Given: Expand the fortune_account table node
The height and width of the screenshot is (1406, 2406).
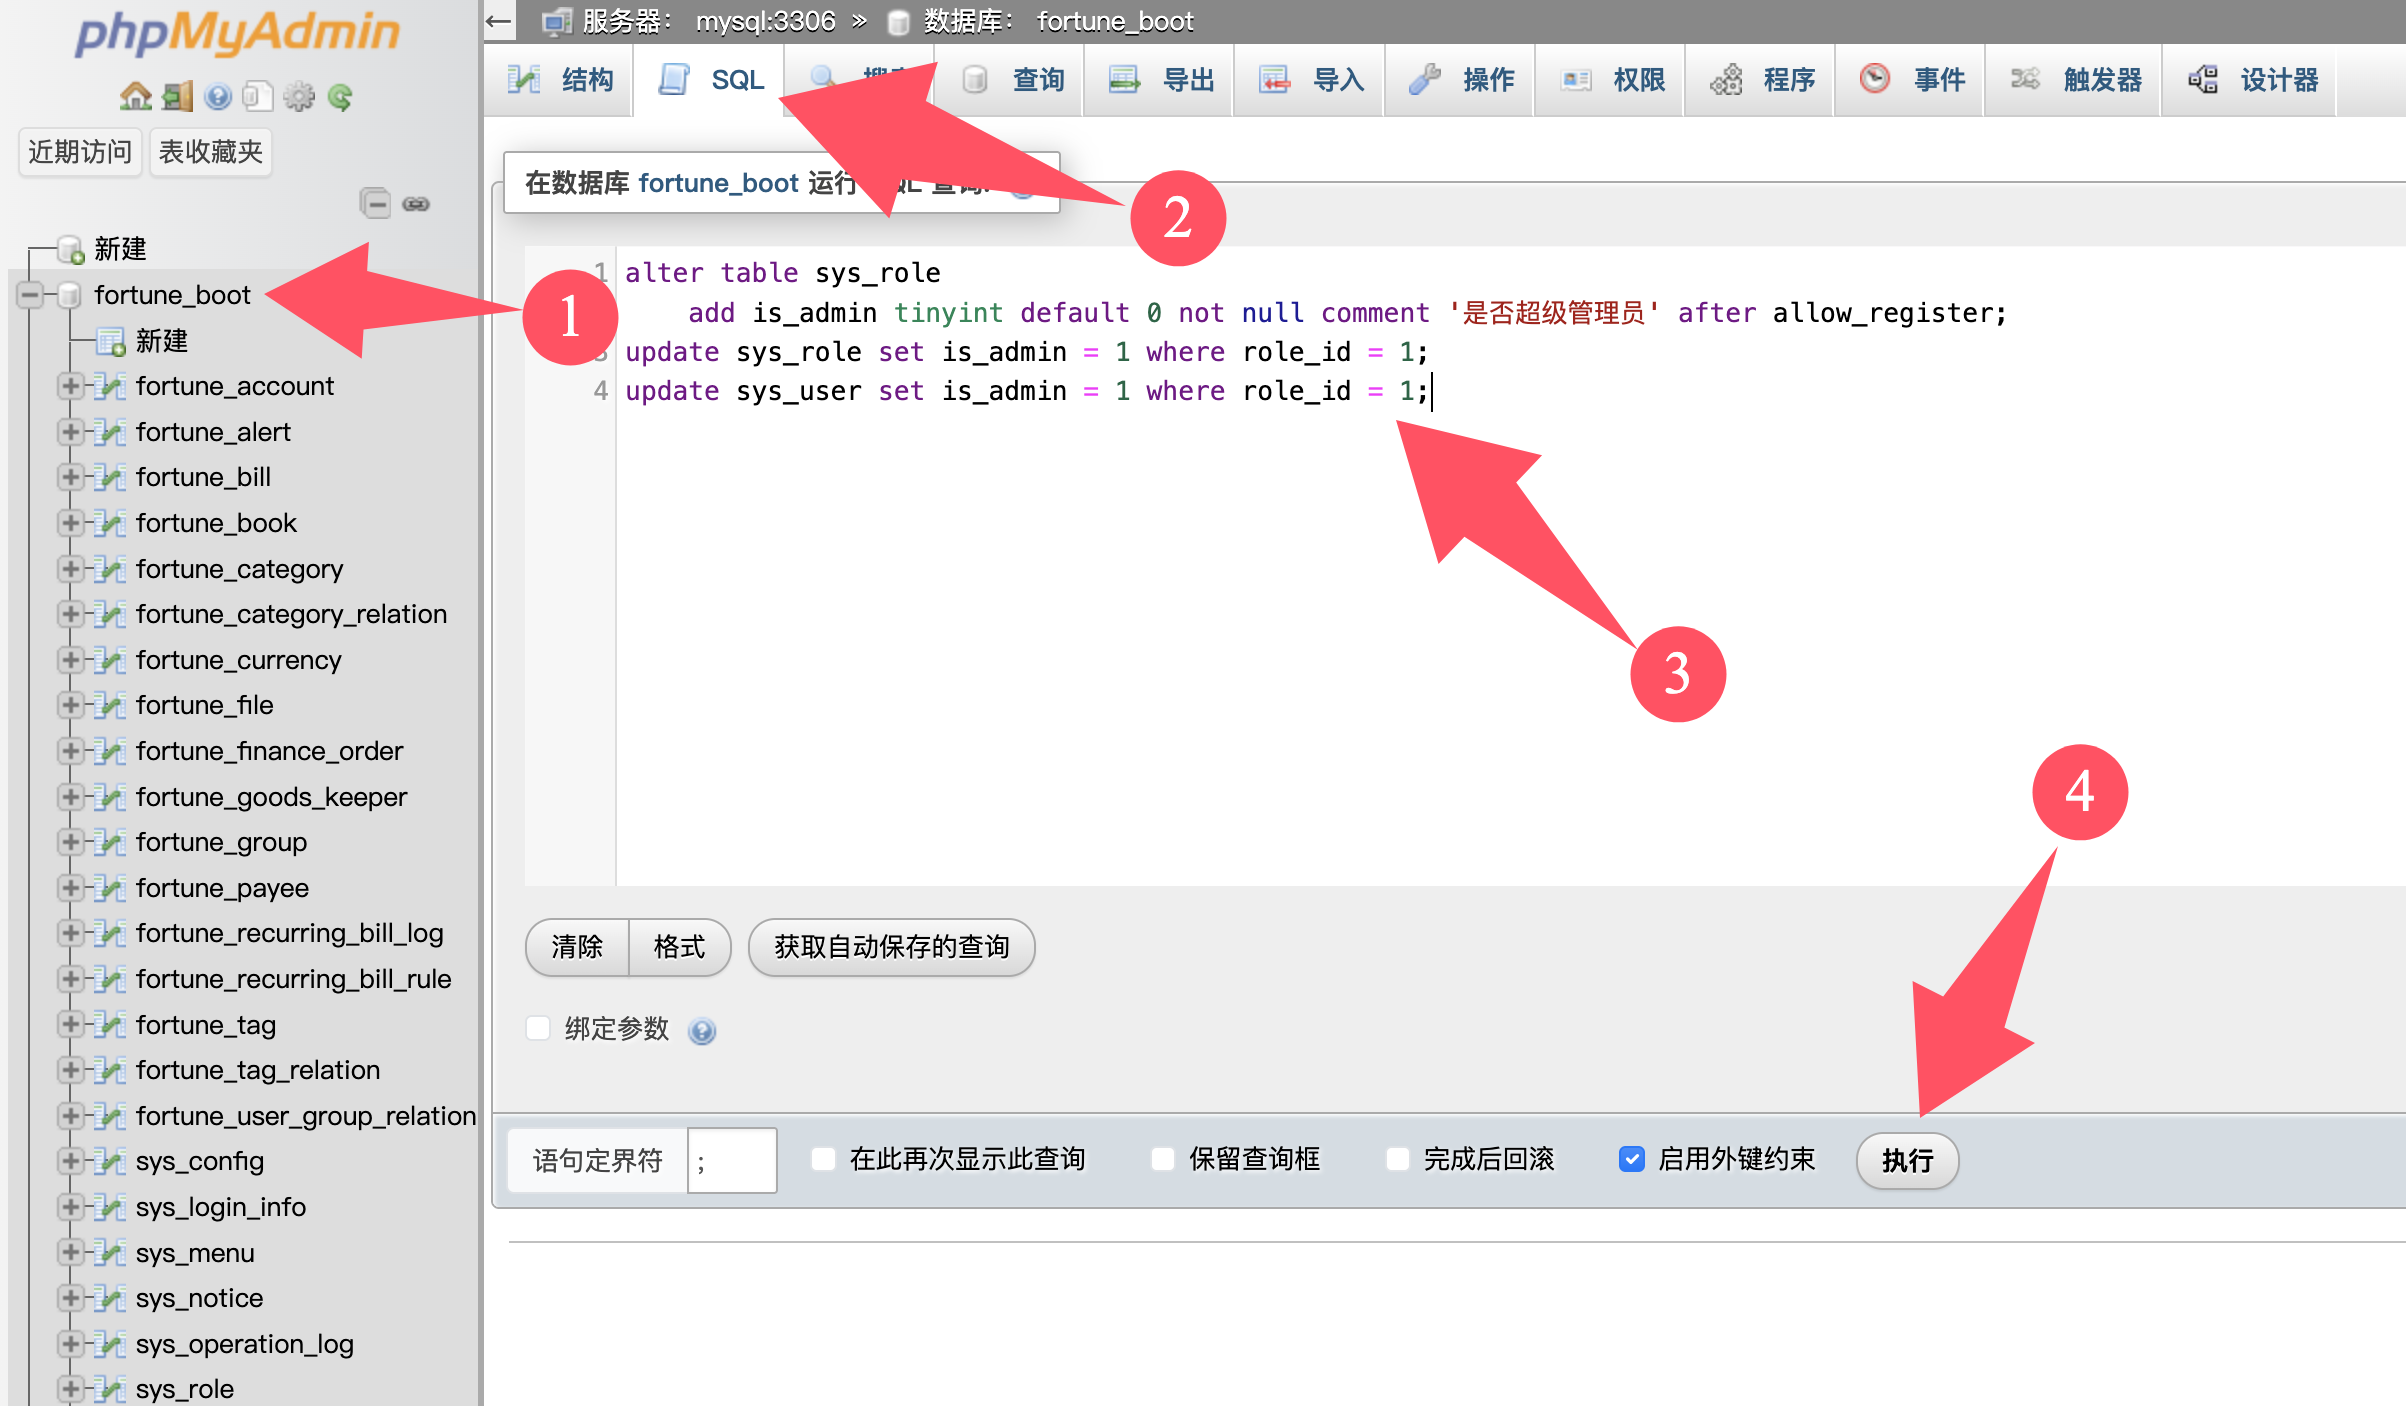Looking at the screenshot, I should pyautogui.click(x=70, y=386).
